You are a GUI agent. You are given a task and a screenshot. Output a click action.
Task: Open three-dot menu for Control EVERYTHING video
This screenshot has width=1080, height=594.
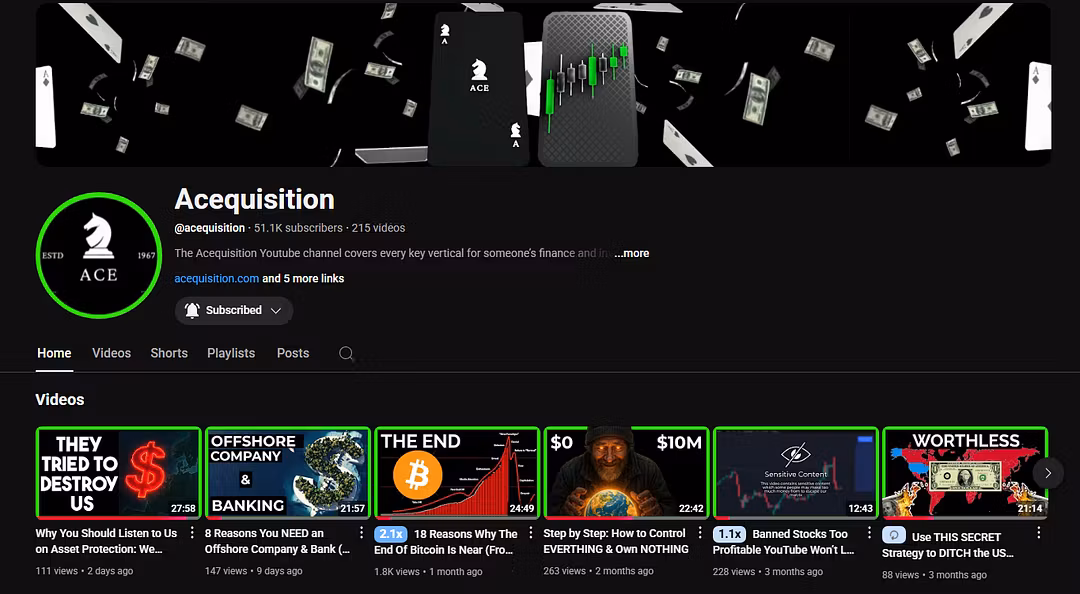[700, 533]
